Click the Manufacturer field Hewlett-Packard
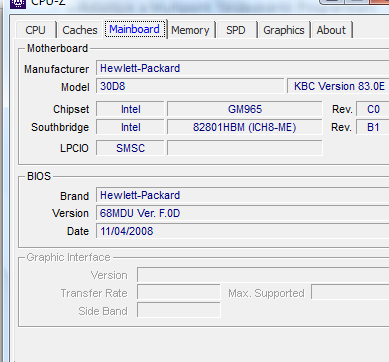 243,68
